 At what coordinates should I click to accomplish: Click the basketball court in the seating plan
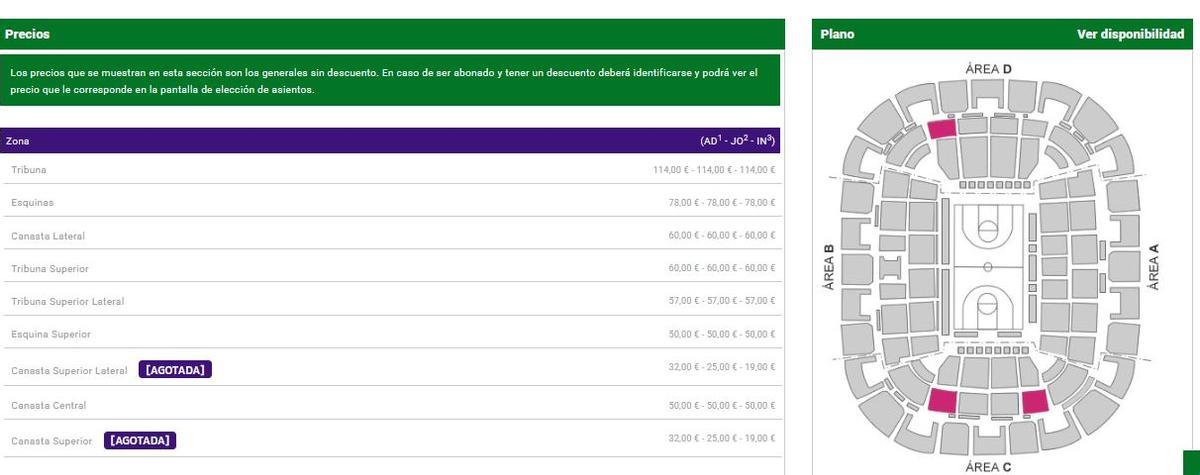pos(987,266)
